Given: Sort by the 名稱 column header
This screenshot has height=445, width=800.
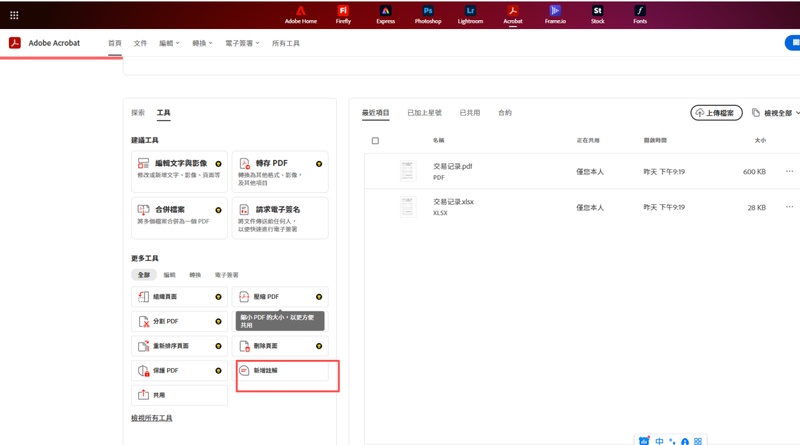Looking at the screenshot, I should [x=438, y=140].
